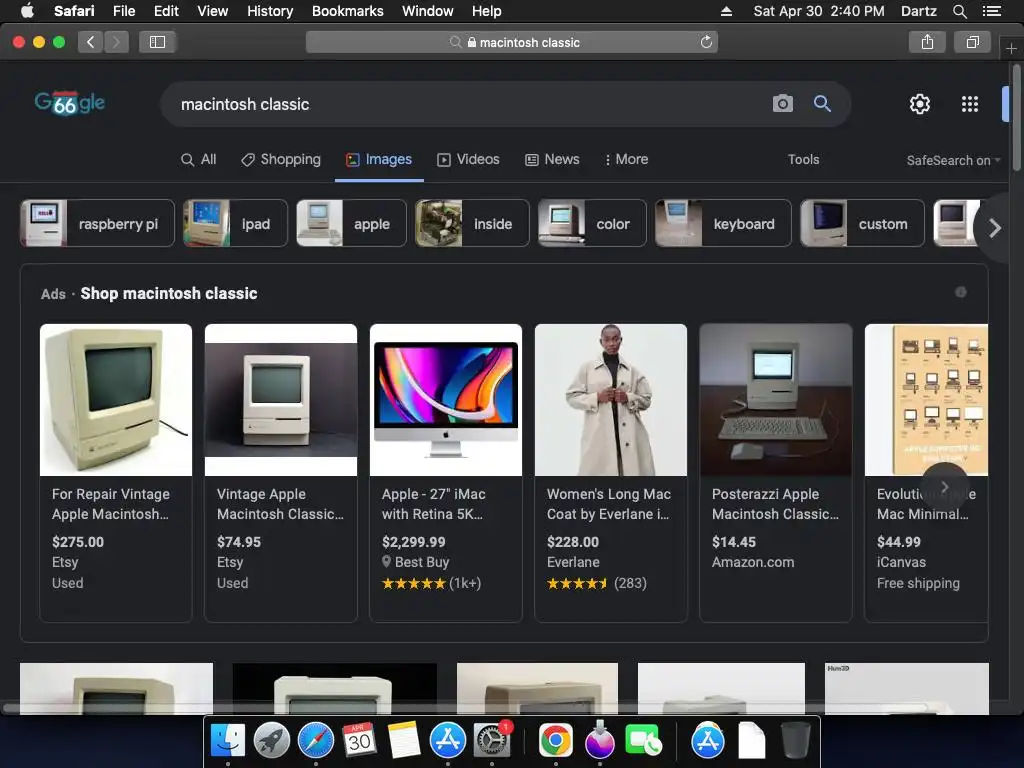
Task: Filter images by keyboard chip
Action: pos(723,223)
